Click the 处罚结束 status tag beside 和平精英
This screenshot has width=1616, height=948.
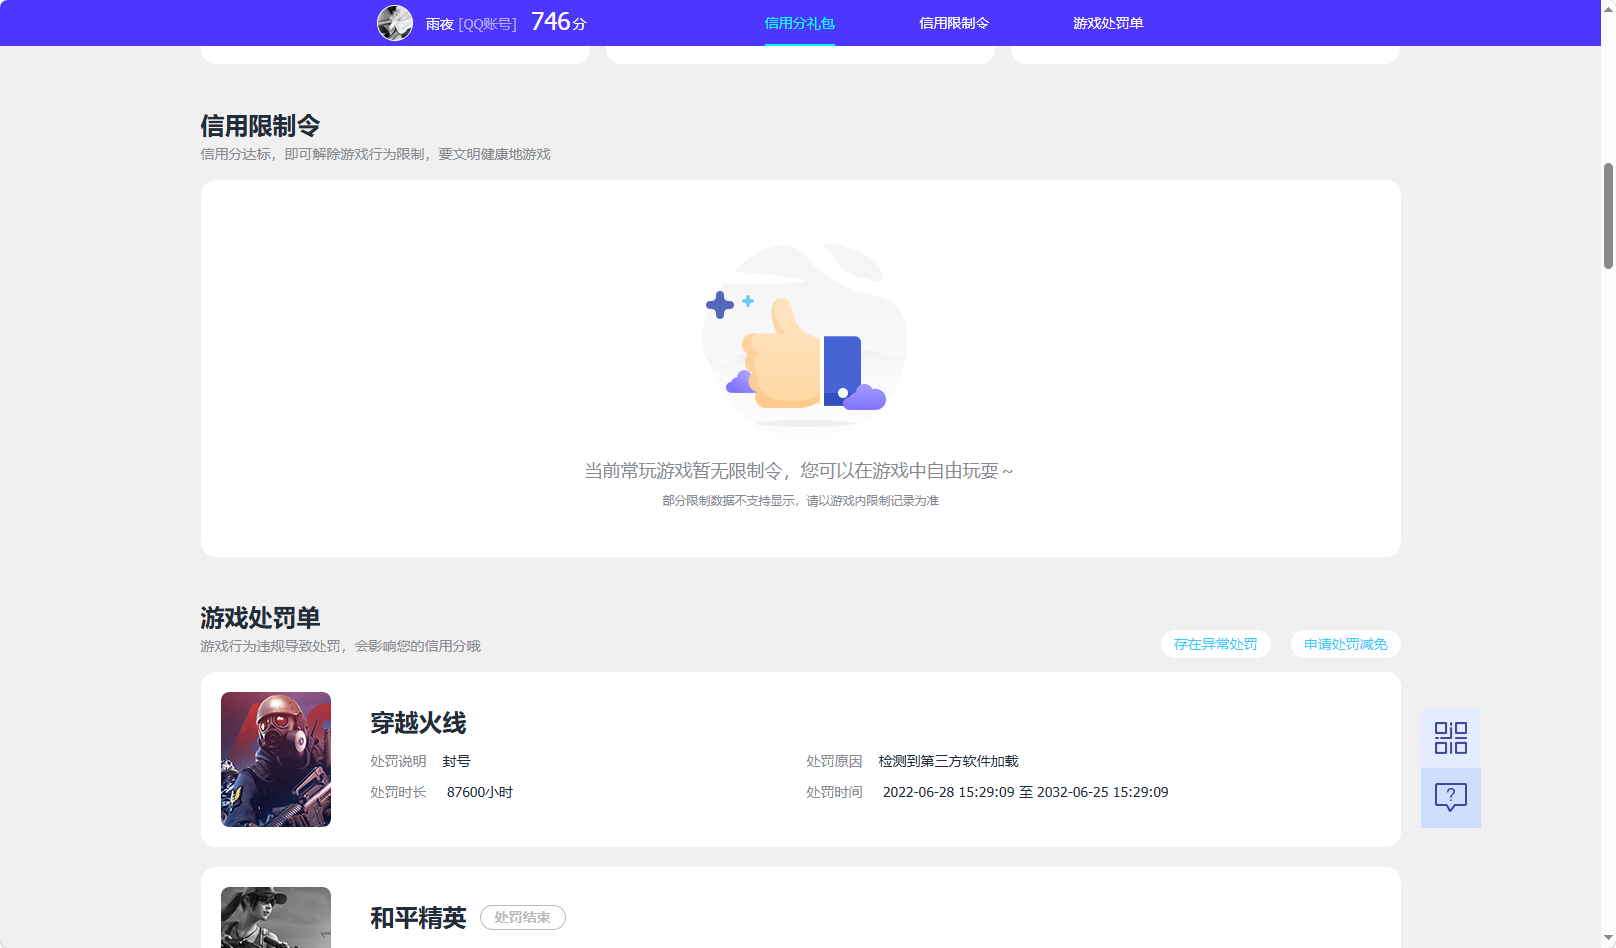point(522,917)
